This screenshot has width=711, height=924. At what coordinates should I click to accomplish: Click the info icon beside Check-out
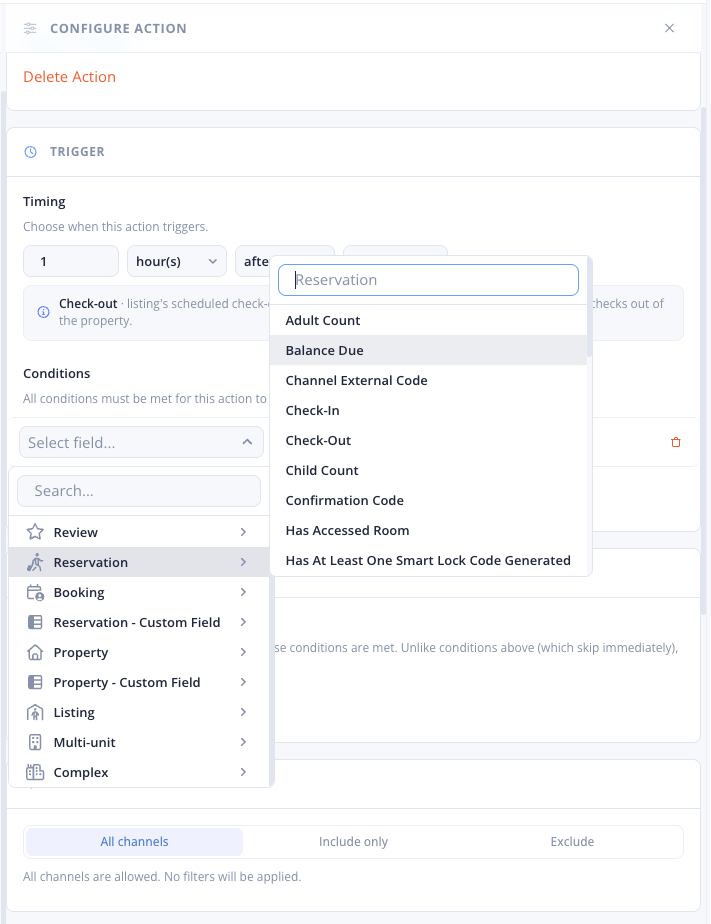click(44, 312)
